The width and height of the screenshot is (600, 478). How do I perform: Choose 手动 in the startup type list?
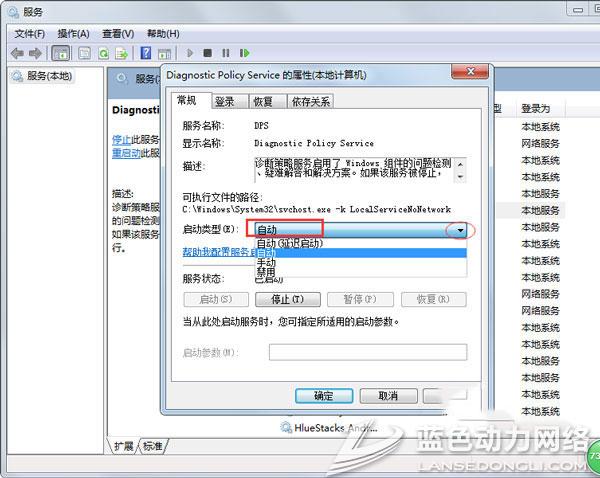[266, 263]
